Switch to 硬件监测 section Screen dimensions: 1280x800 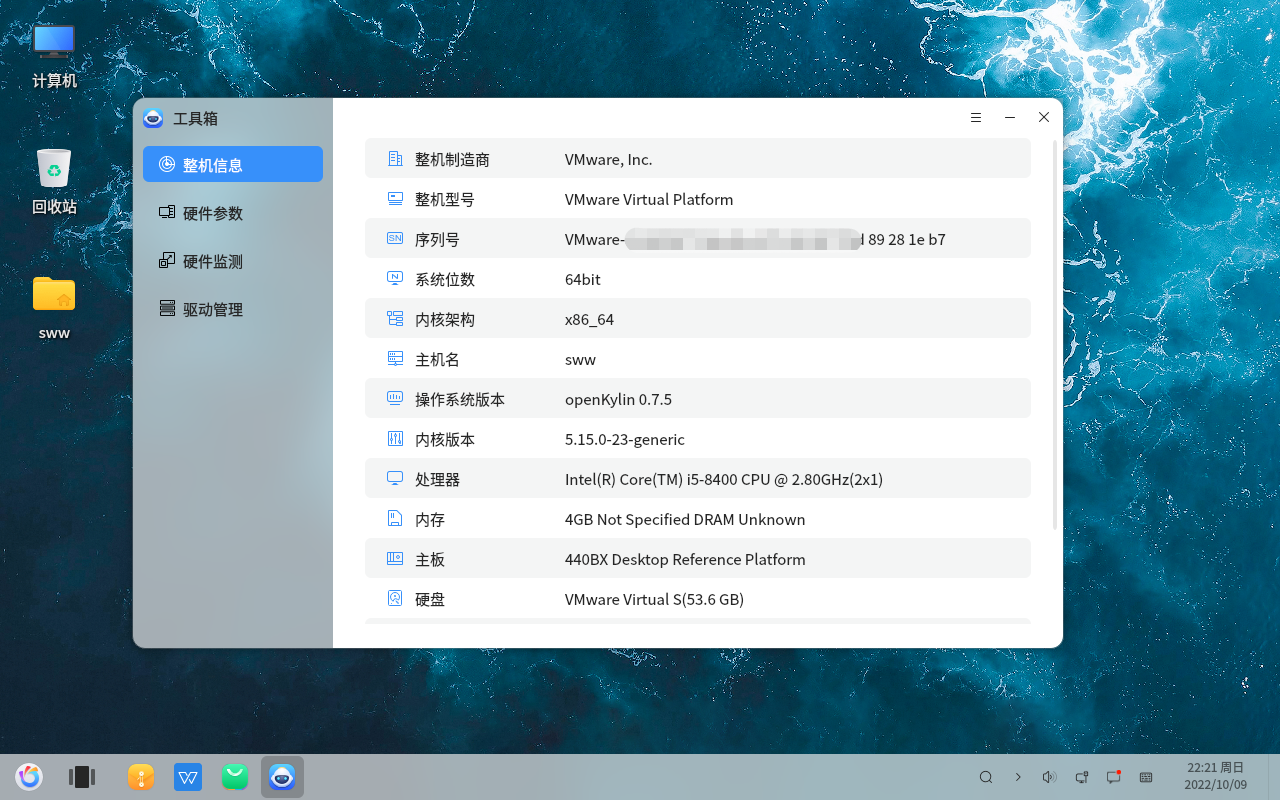click(233, 261)
